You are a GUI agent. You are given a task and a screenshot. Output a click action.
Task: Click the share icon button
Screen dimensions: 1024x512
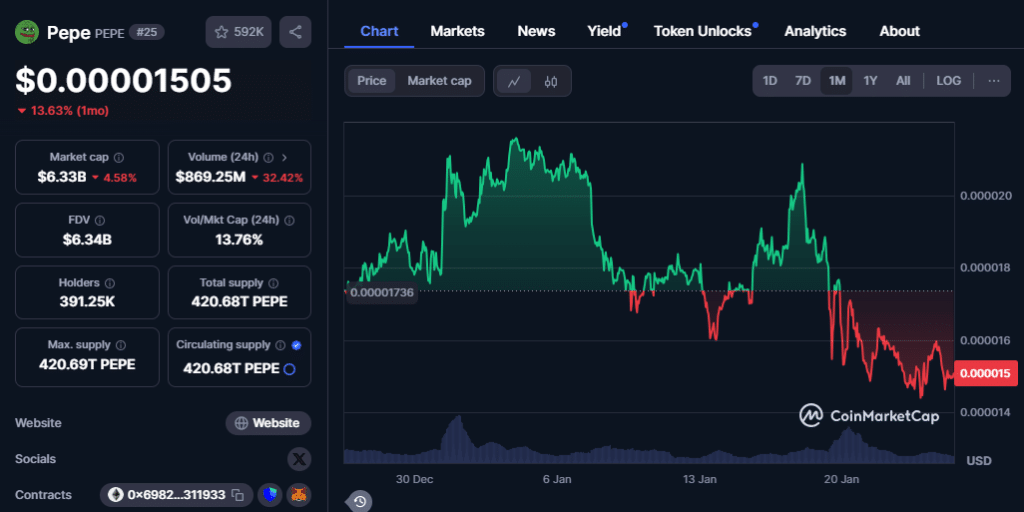(295, 32)
